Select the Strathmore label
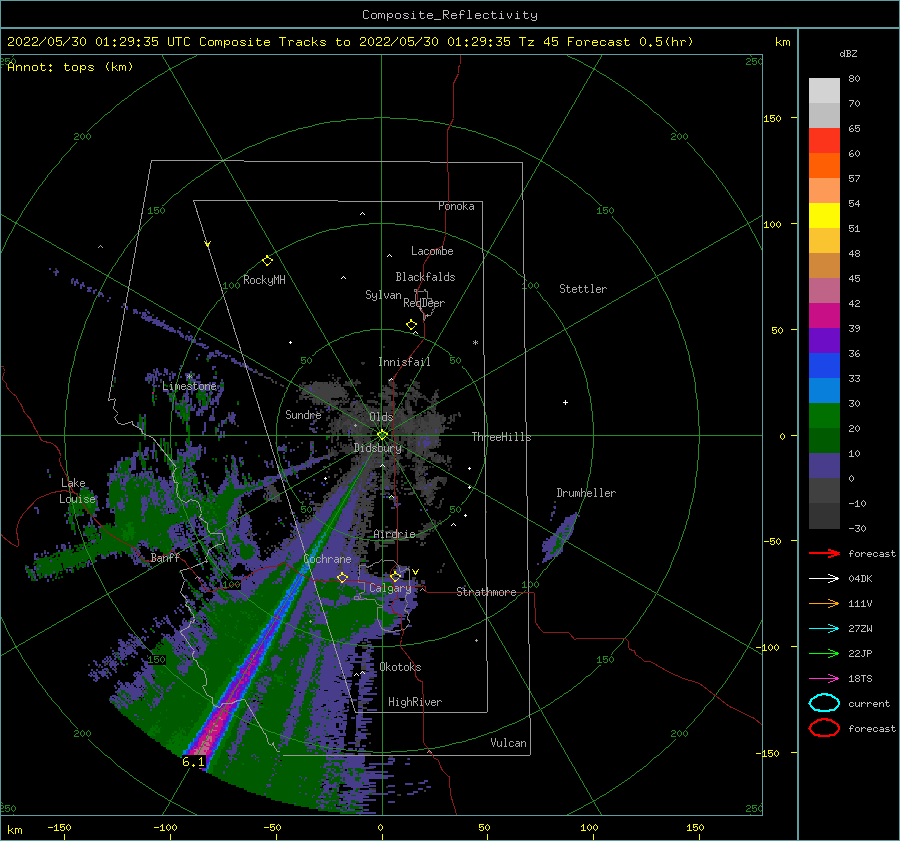 tap(486, 592)
